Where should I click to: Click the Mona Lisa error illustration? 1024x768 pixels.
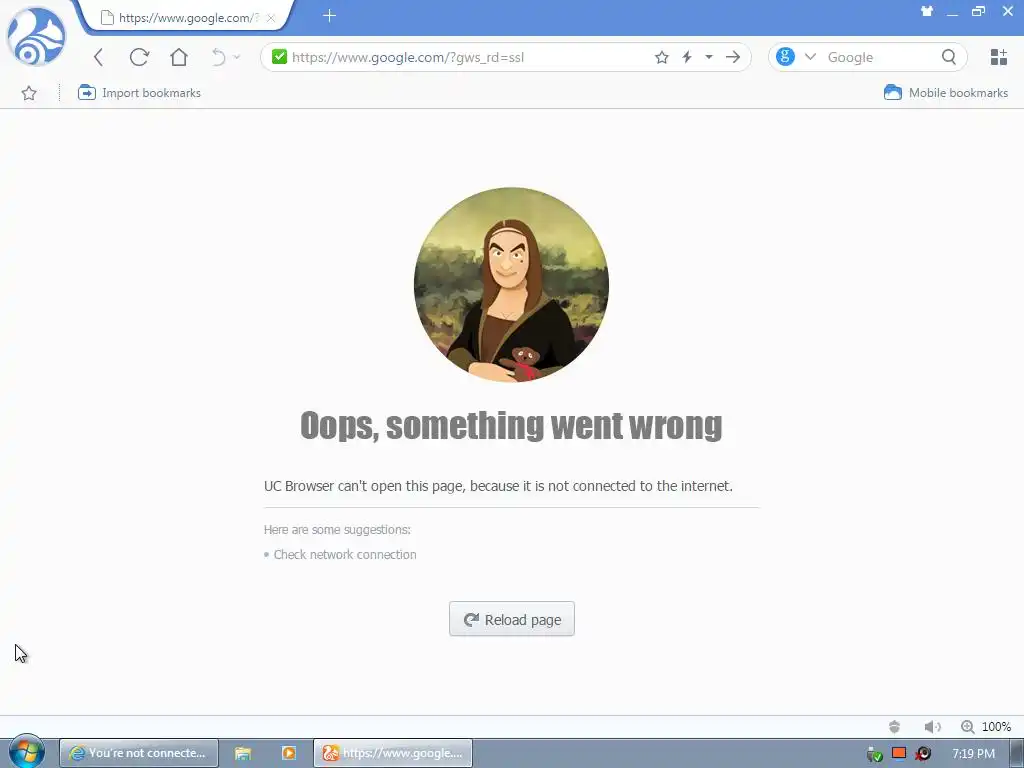coord(511,285)
